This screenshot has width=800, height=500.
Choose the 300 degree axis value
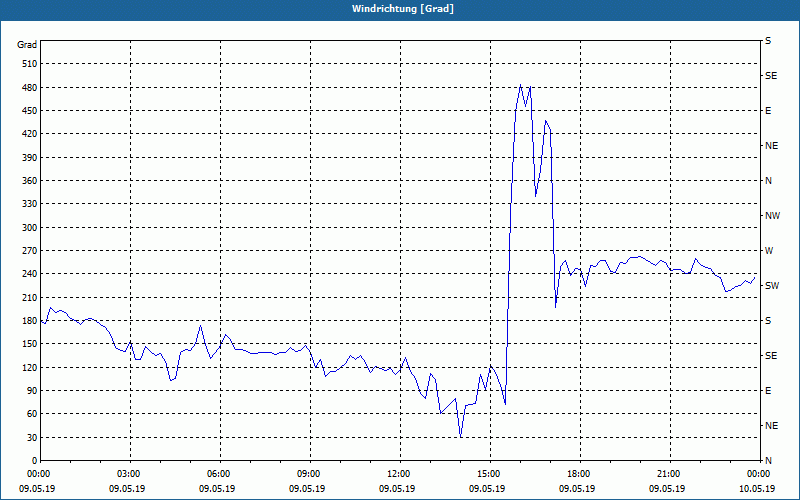pyautogui.click(x=30, y=228)
